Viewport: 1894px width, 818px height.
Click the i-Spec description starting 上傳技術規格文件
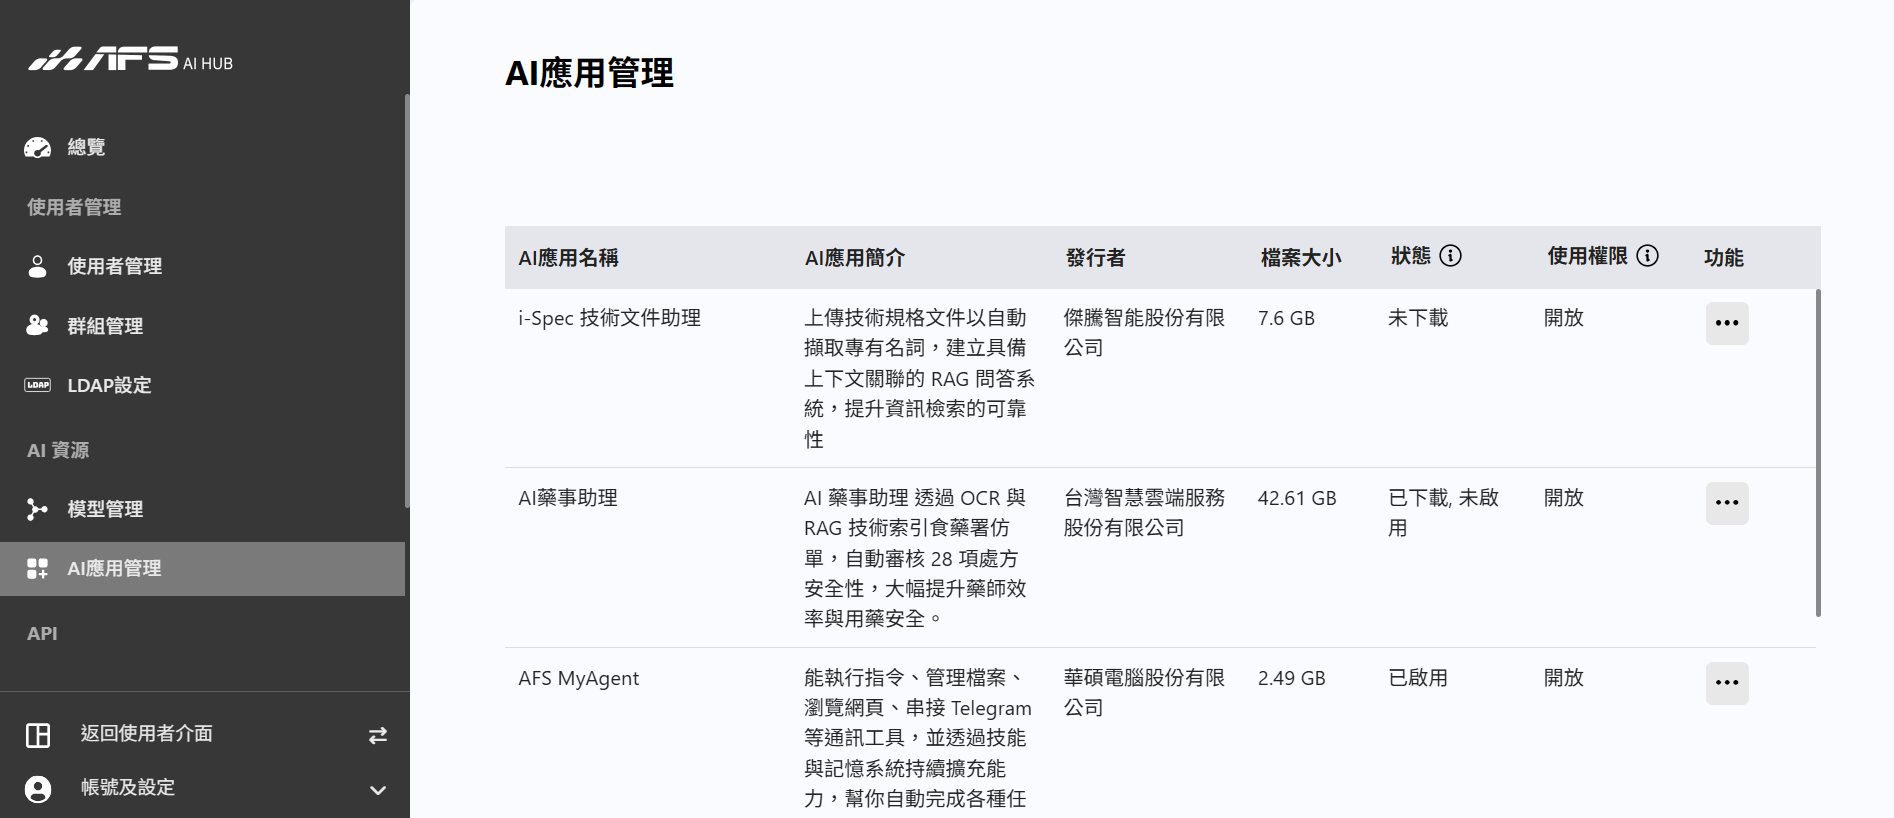click(919, 378)
